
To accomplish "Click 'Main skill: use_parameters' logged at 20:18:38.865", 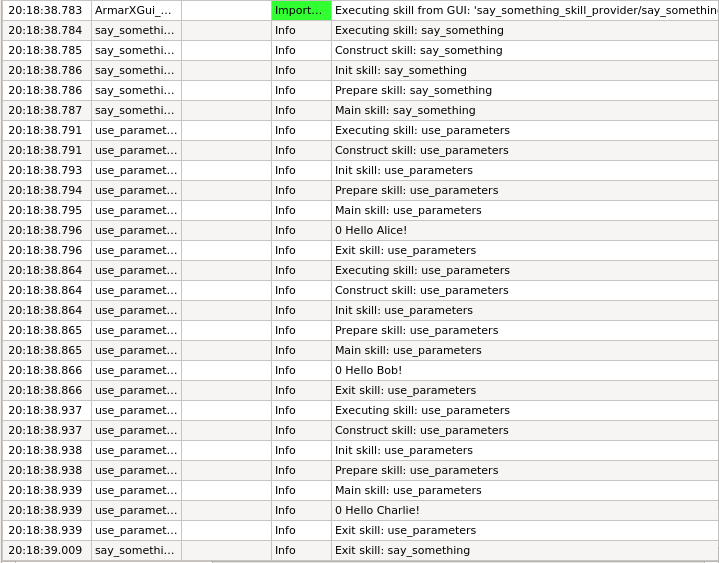I will [x=408, y=350].
